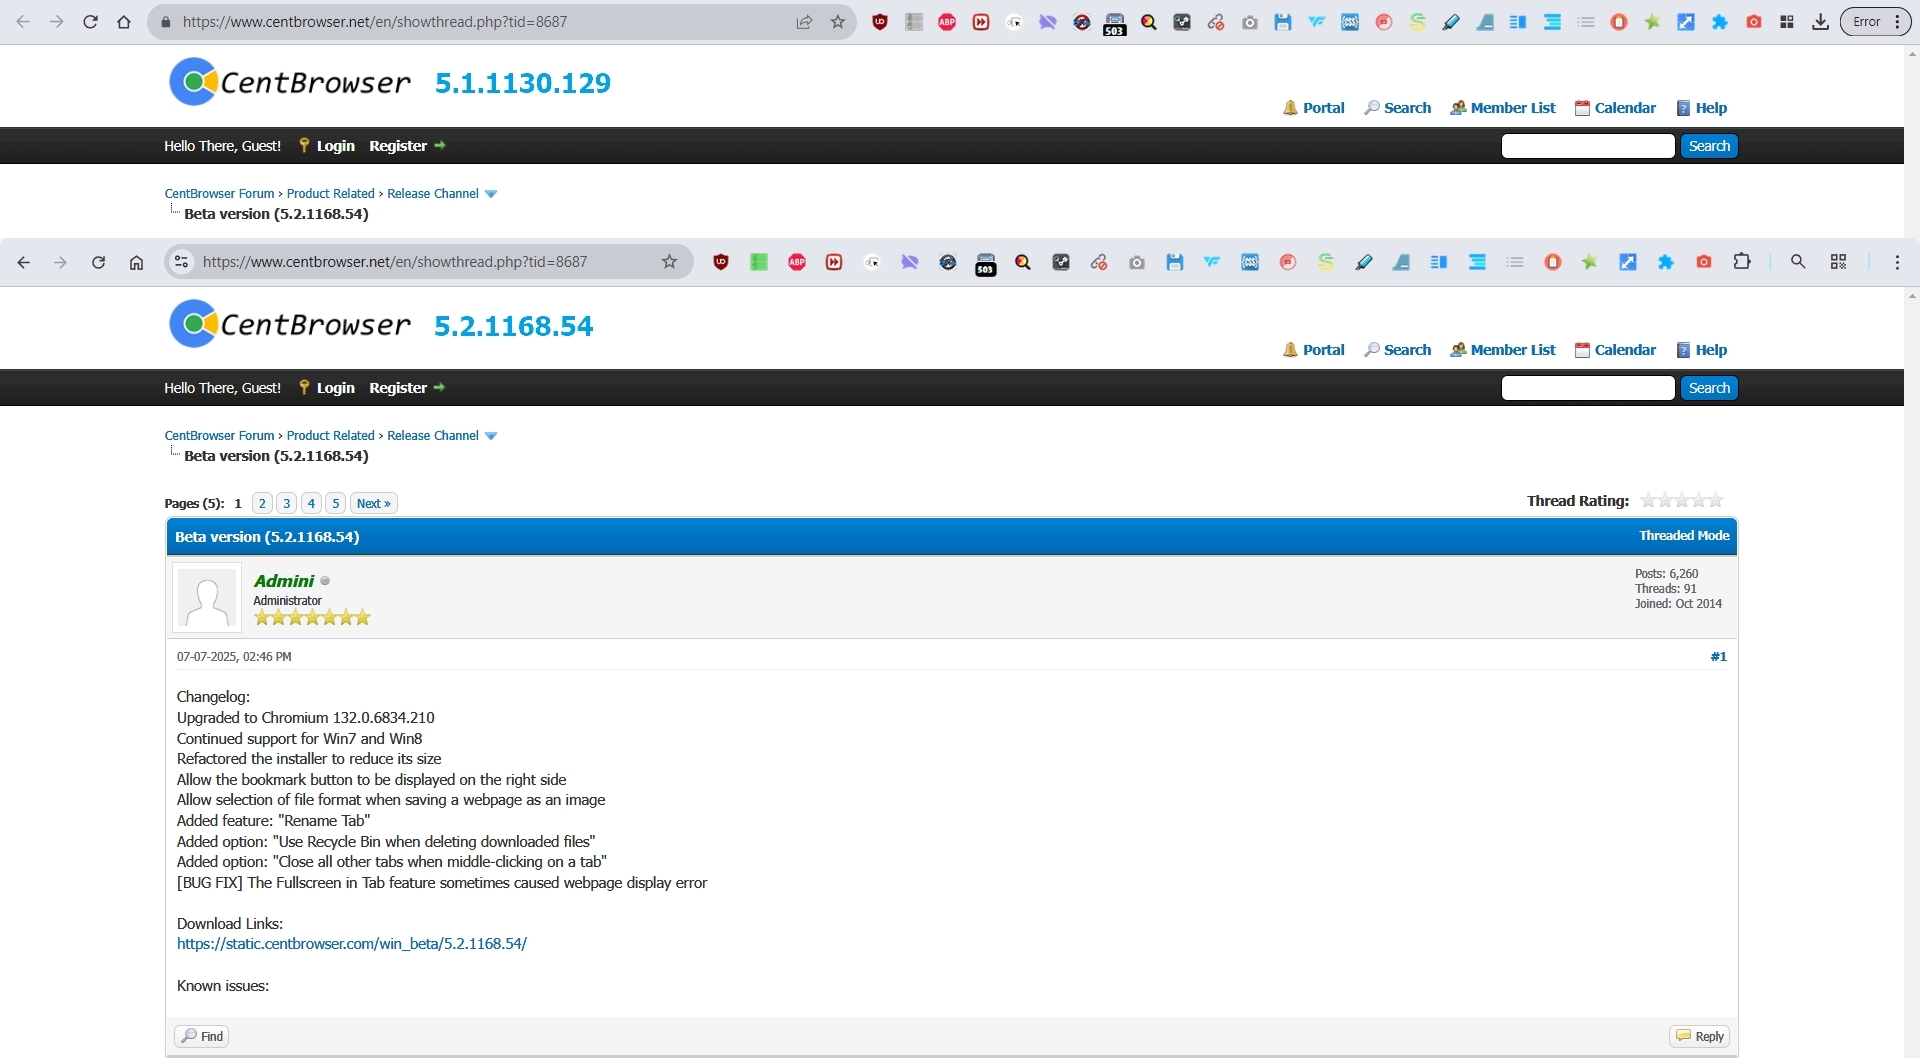Open the three-dot browser menu in 5.2.1168.54 toolbar
Image resolution: width=1920 pixels, height=1061 pixels.
pyautogui.click(x=1897, y=262)
